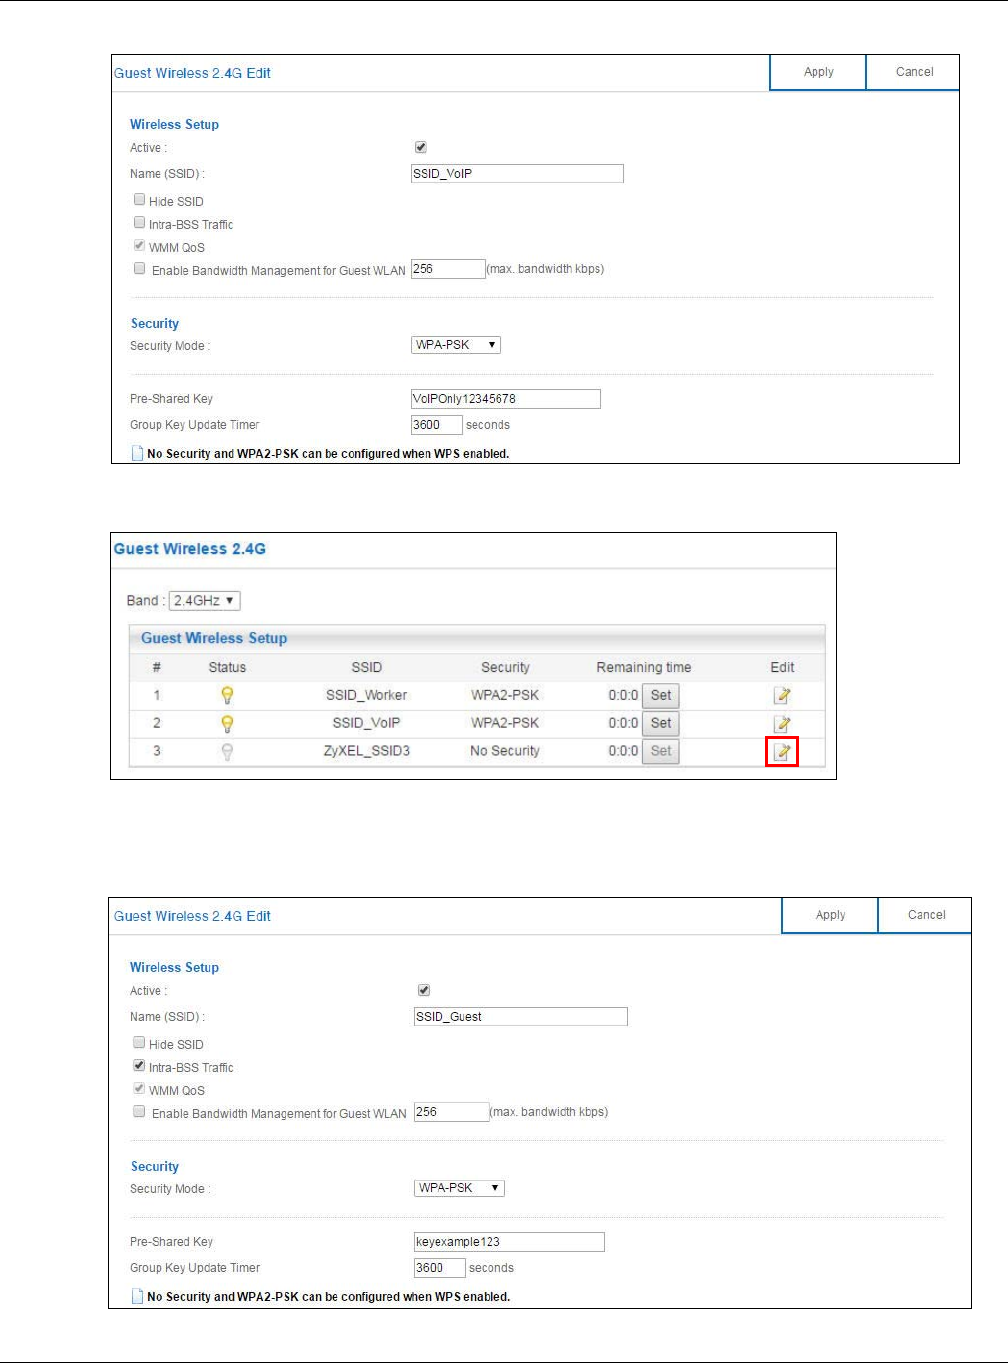Click WPA2-PSK cell in SSID_Worker row
Viewport: 1008px width, 1363px height.
coord(505,695)
